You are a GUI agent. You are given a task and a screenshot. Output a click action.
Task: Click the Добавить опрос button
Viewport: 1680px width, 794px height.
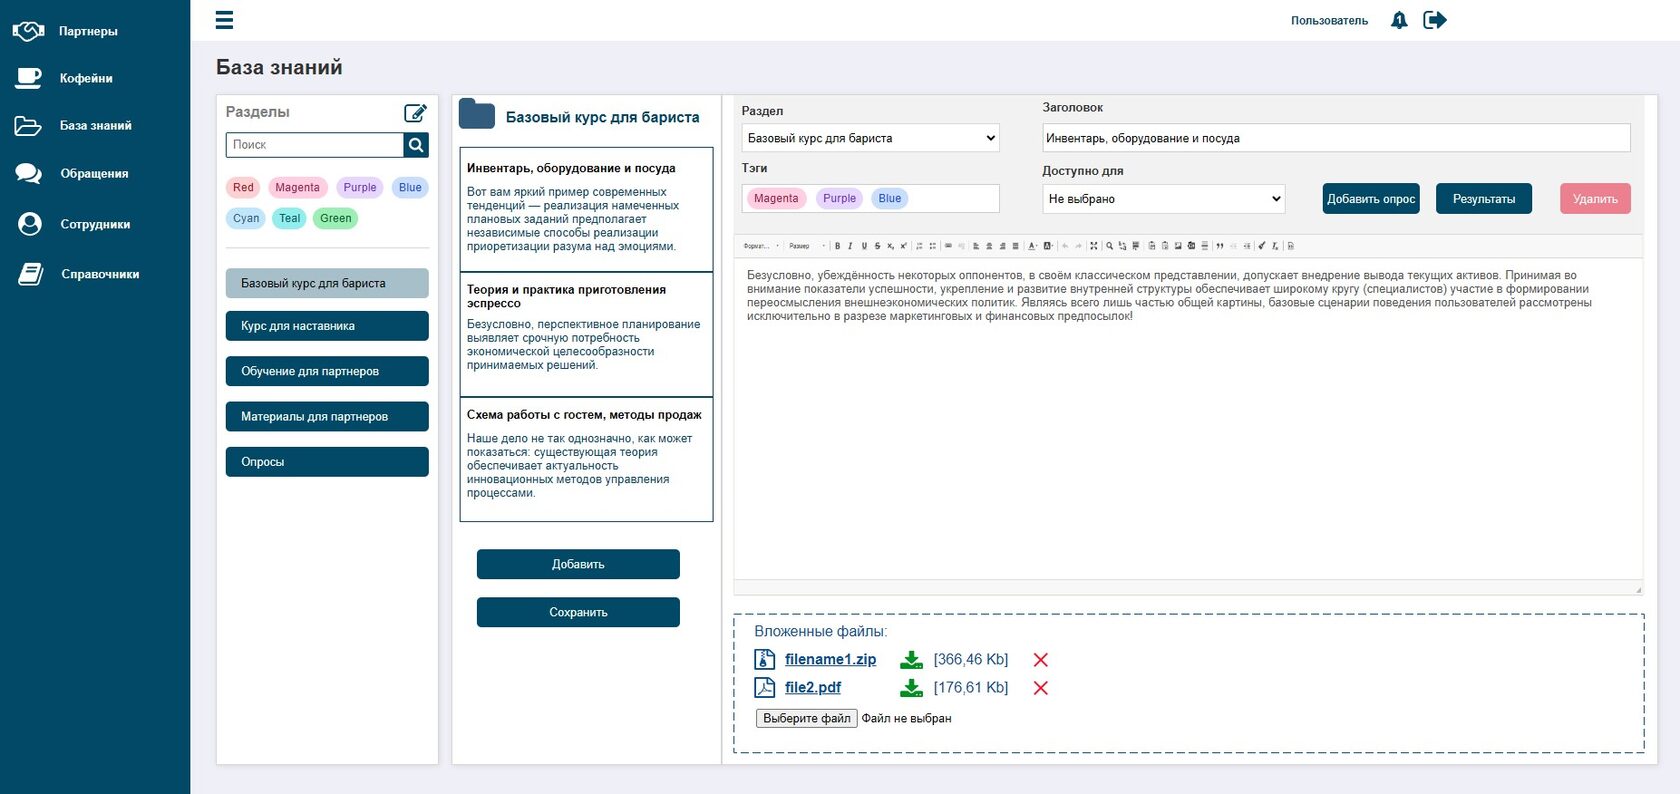(x=1371, y=199)
